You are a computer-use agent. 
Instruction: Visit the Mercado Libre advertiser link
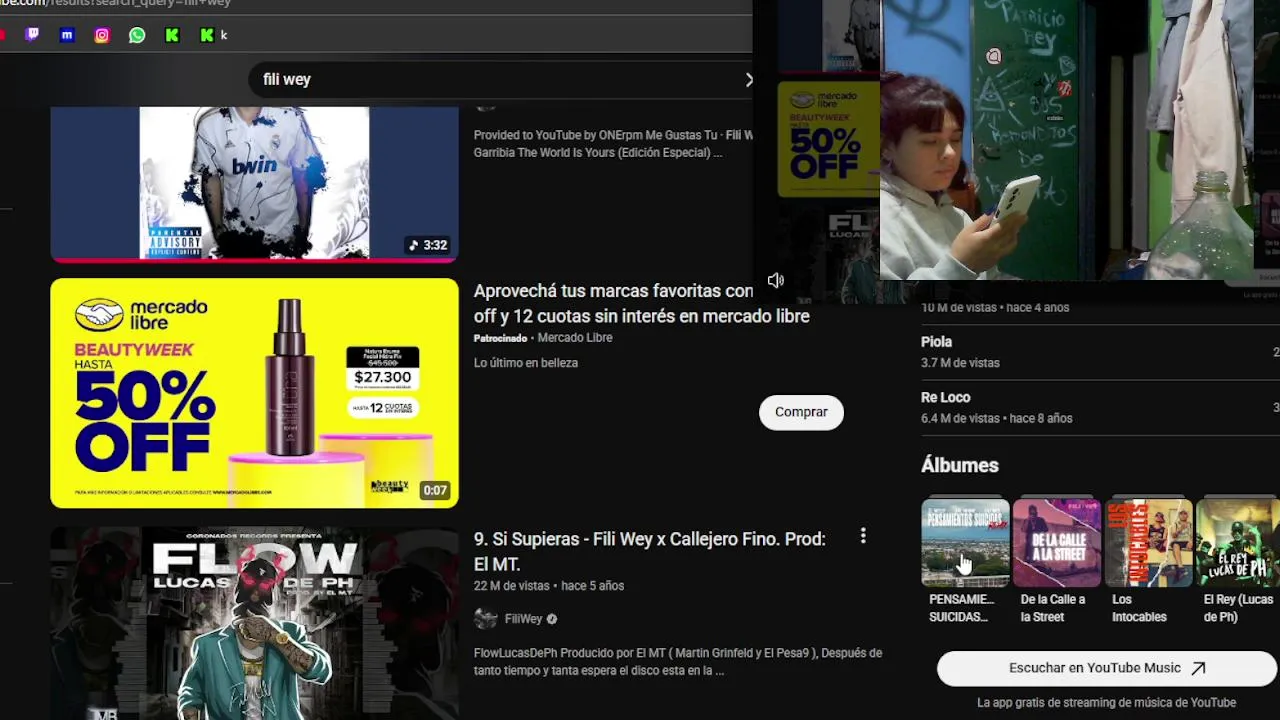tap(575, 338)
